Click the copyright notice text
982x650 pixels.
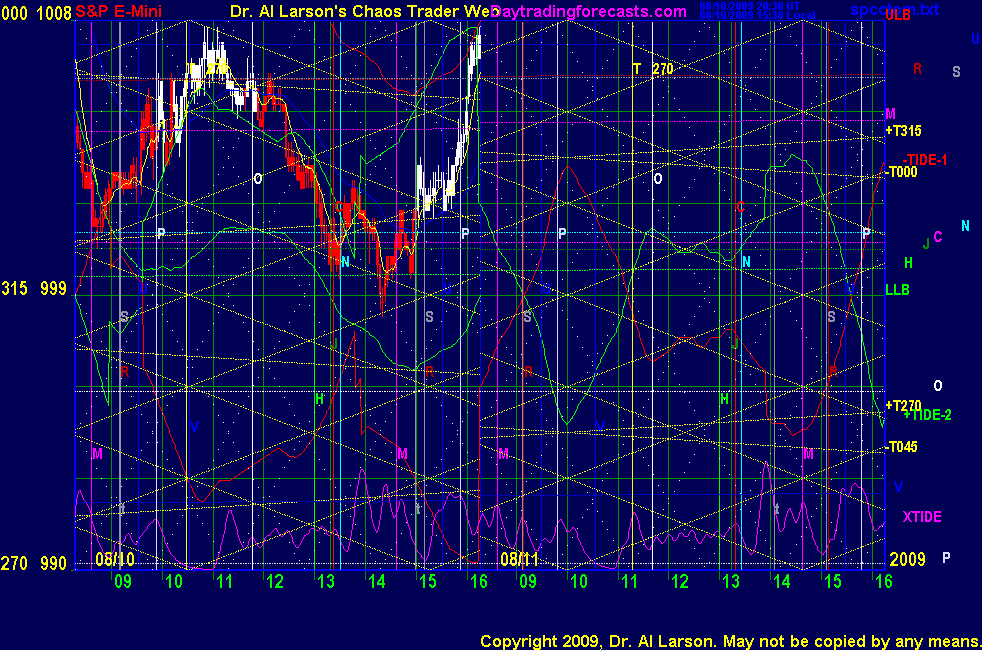[729, 640]
